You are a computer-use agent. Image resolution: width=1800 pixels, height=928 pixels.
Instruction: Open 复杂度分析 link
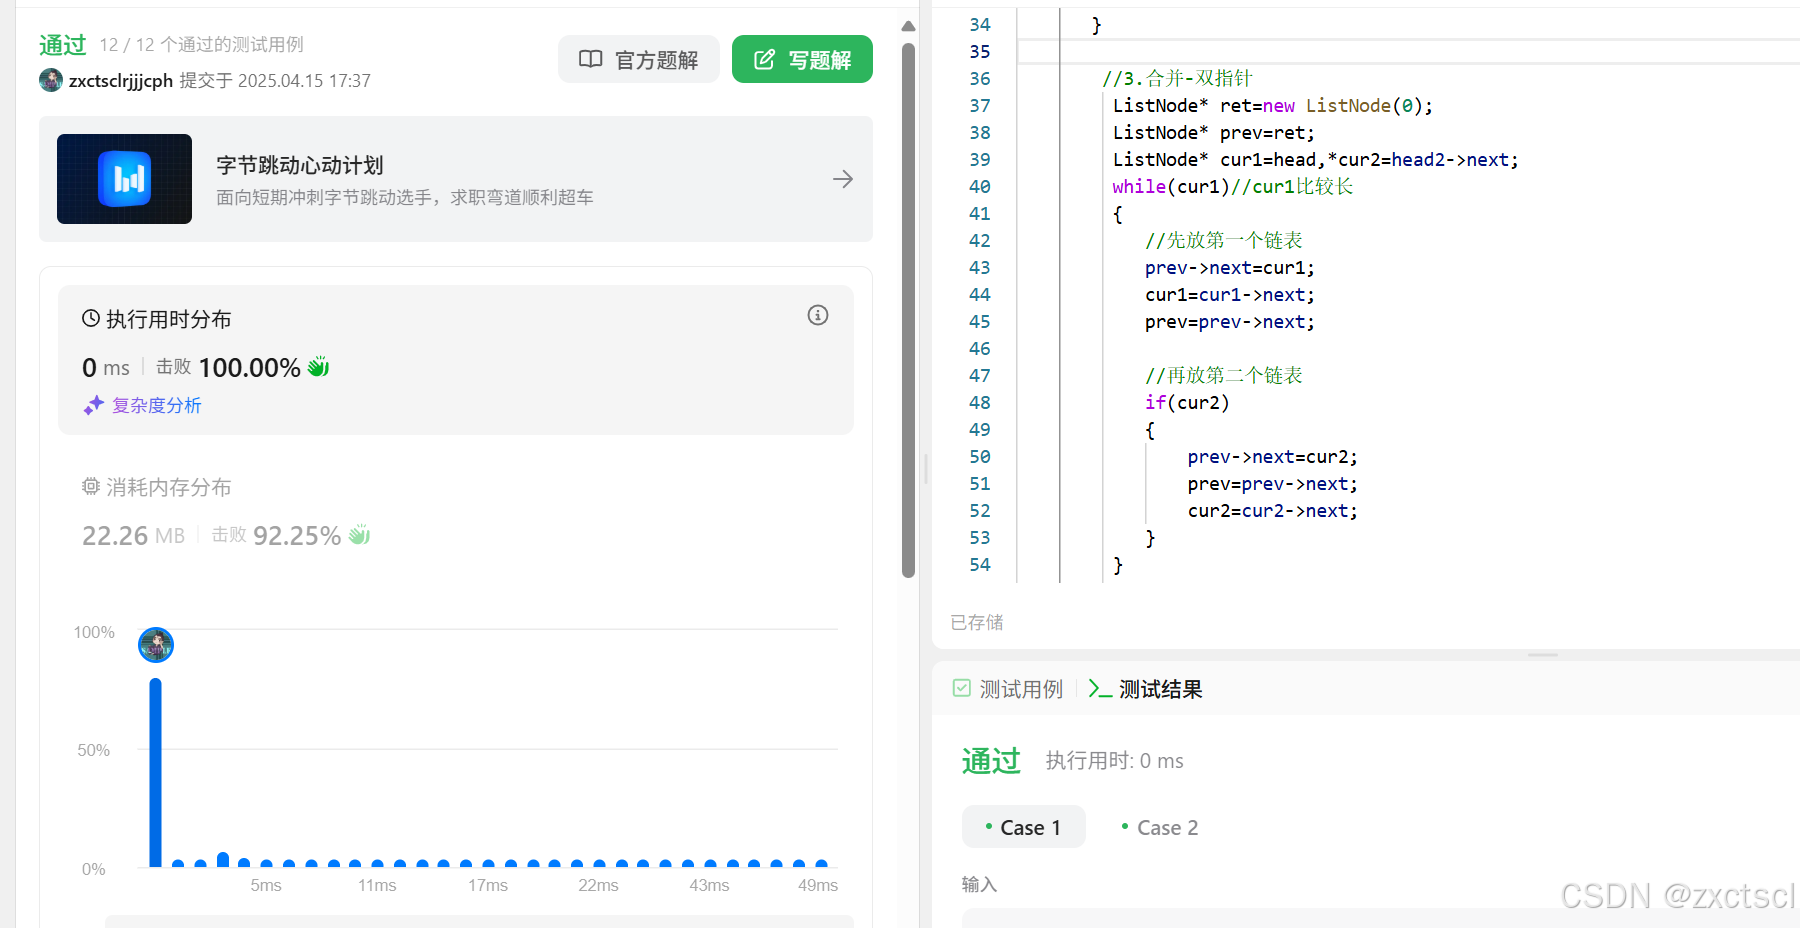(x=157, y=405)
